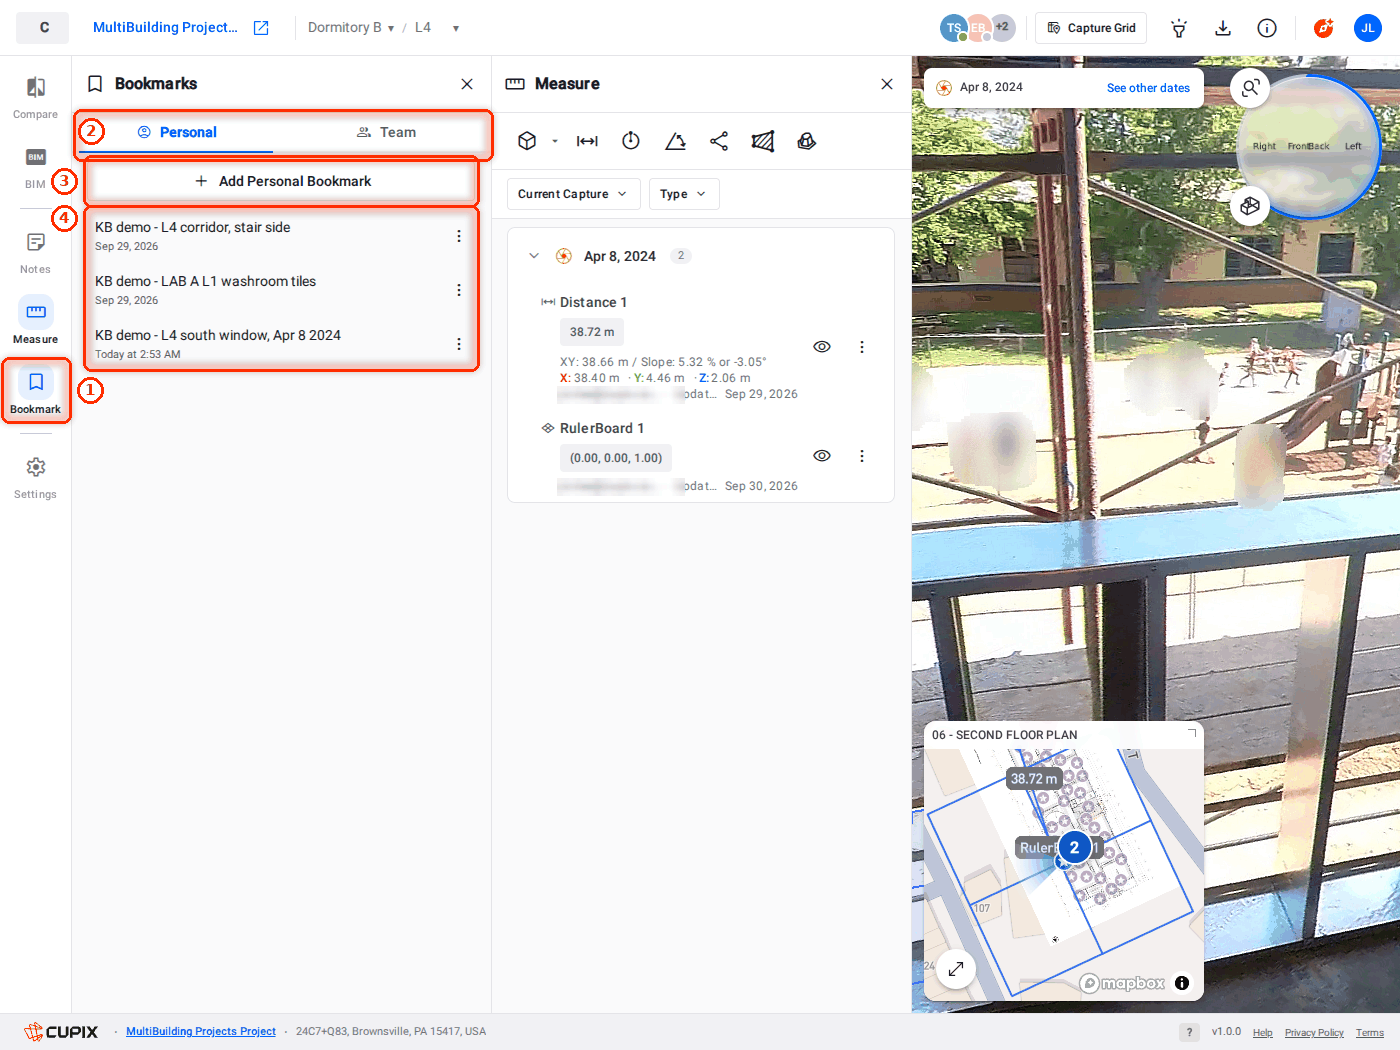
Task: Open the Compare view in the sidebar
Action: pos(35,98)
